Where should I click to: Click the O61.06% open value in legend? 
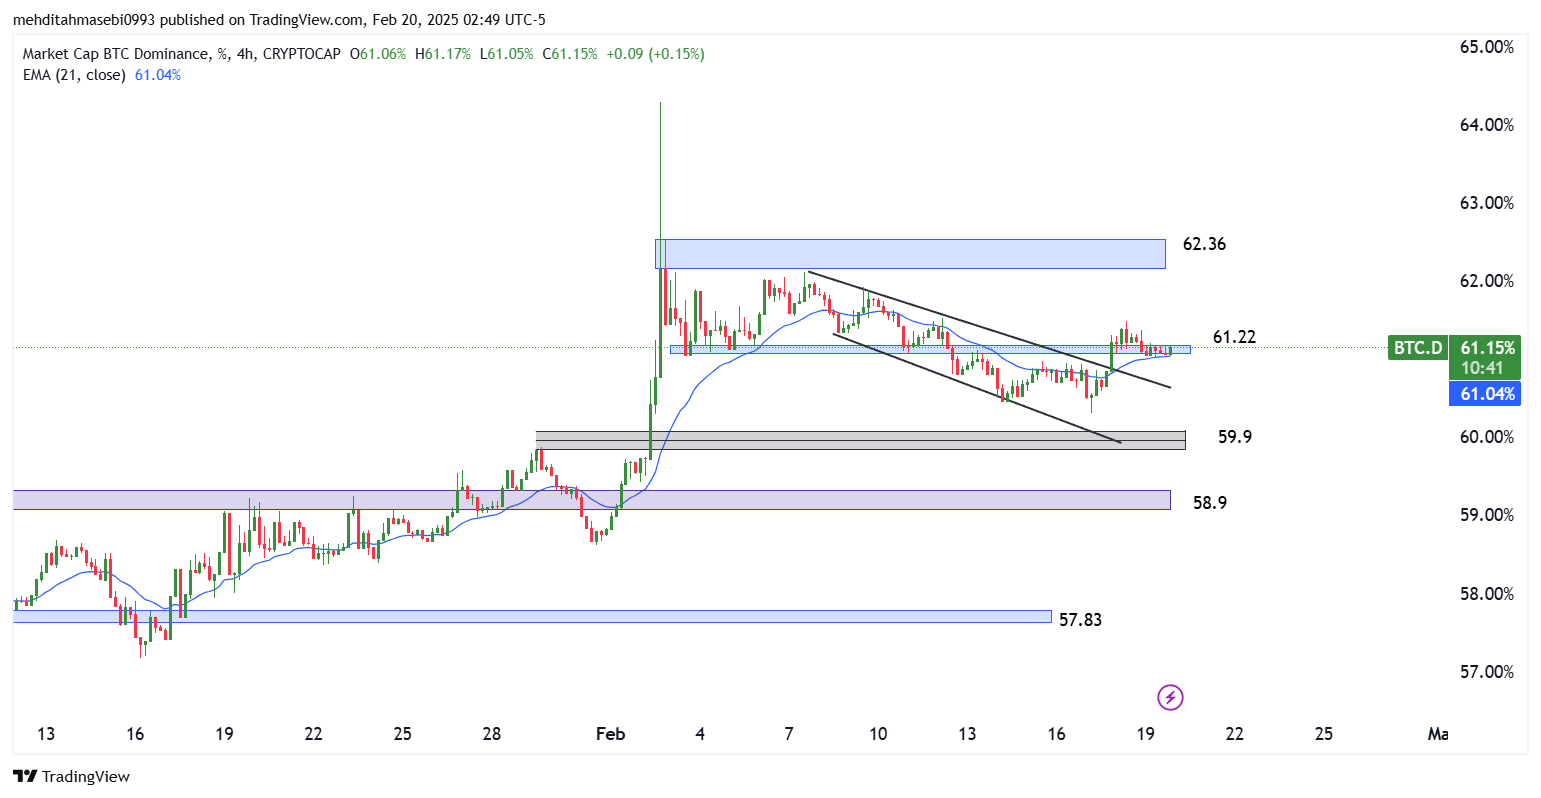coord(379,54)
